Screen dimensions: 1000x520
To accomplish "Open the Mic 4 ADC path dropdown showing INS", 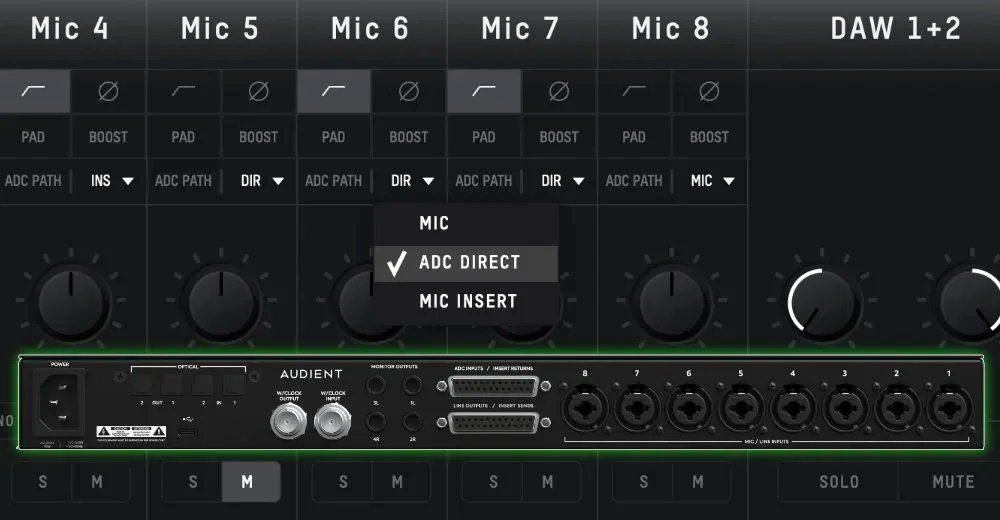I will pyautogui.click(x=111, y=181).
